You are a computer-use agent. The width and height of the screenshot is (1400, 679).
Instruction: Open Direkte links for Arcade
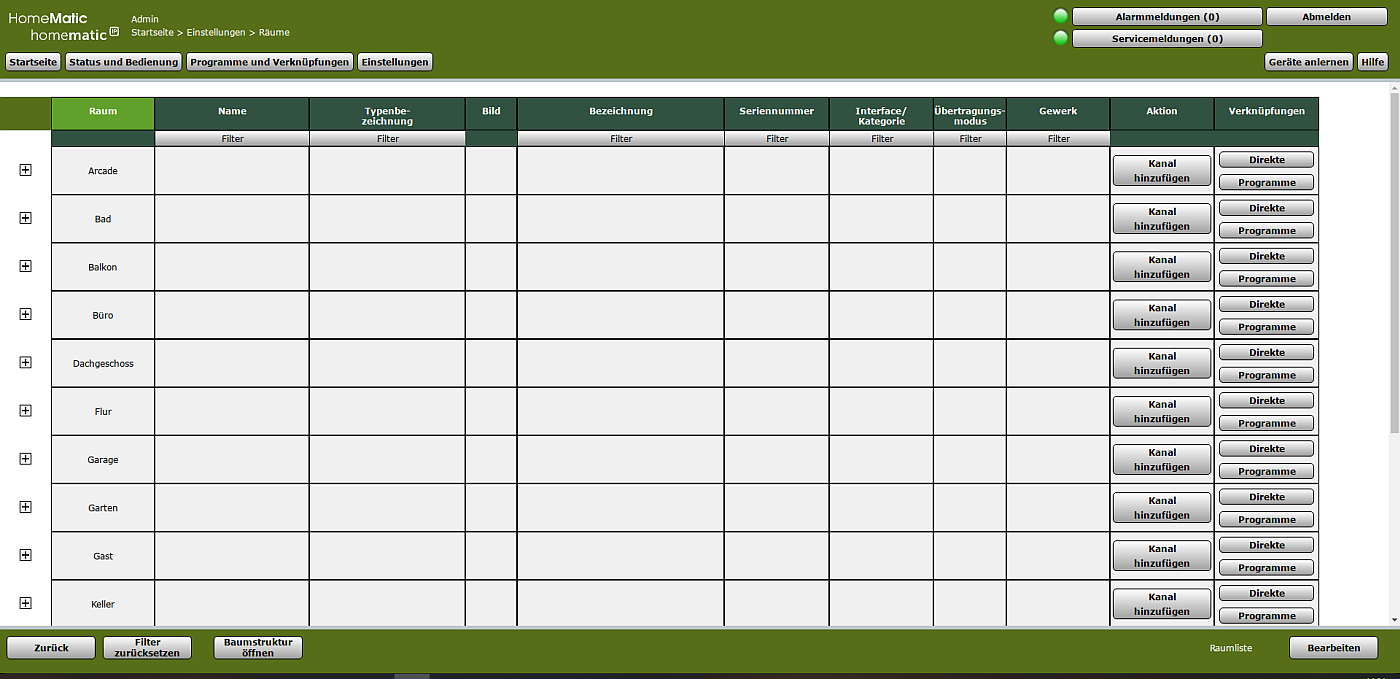[x=1267, y=160]
